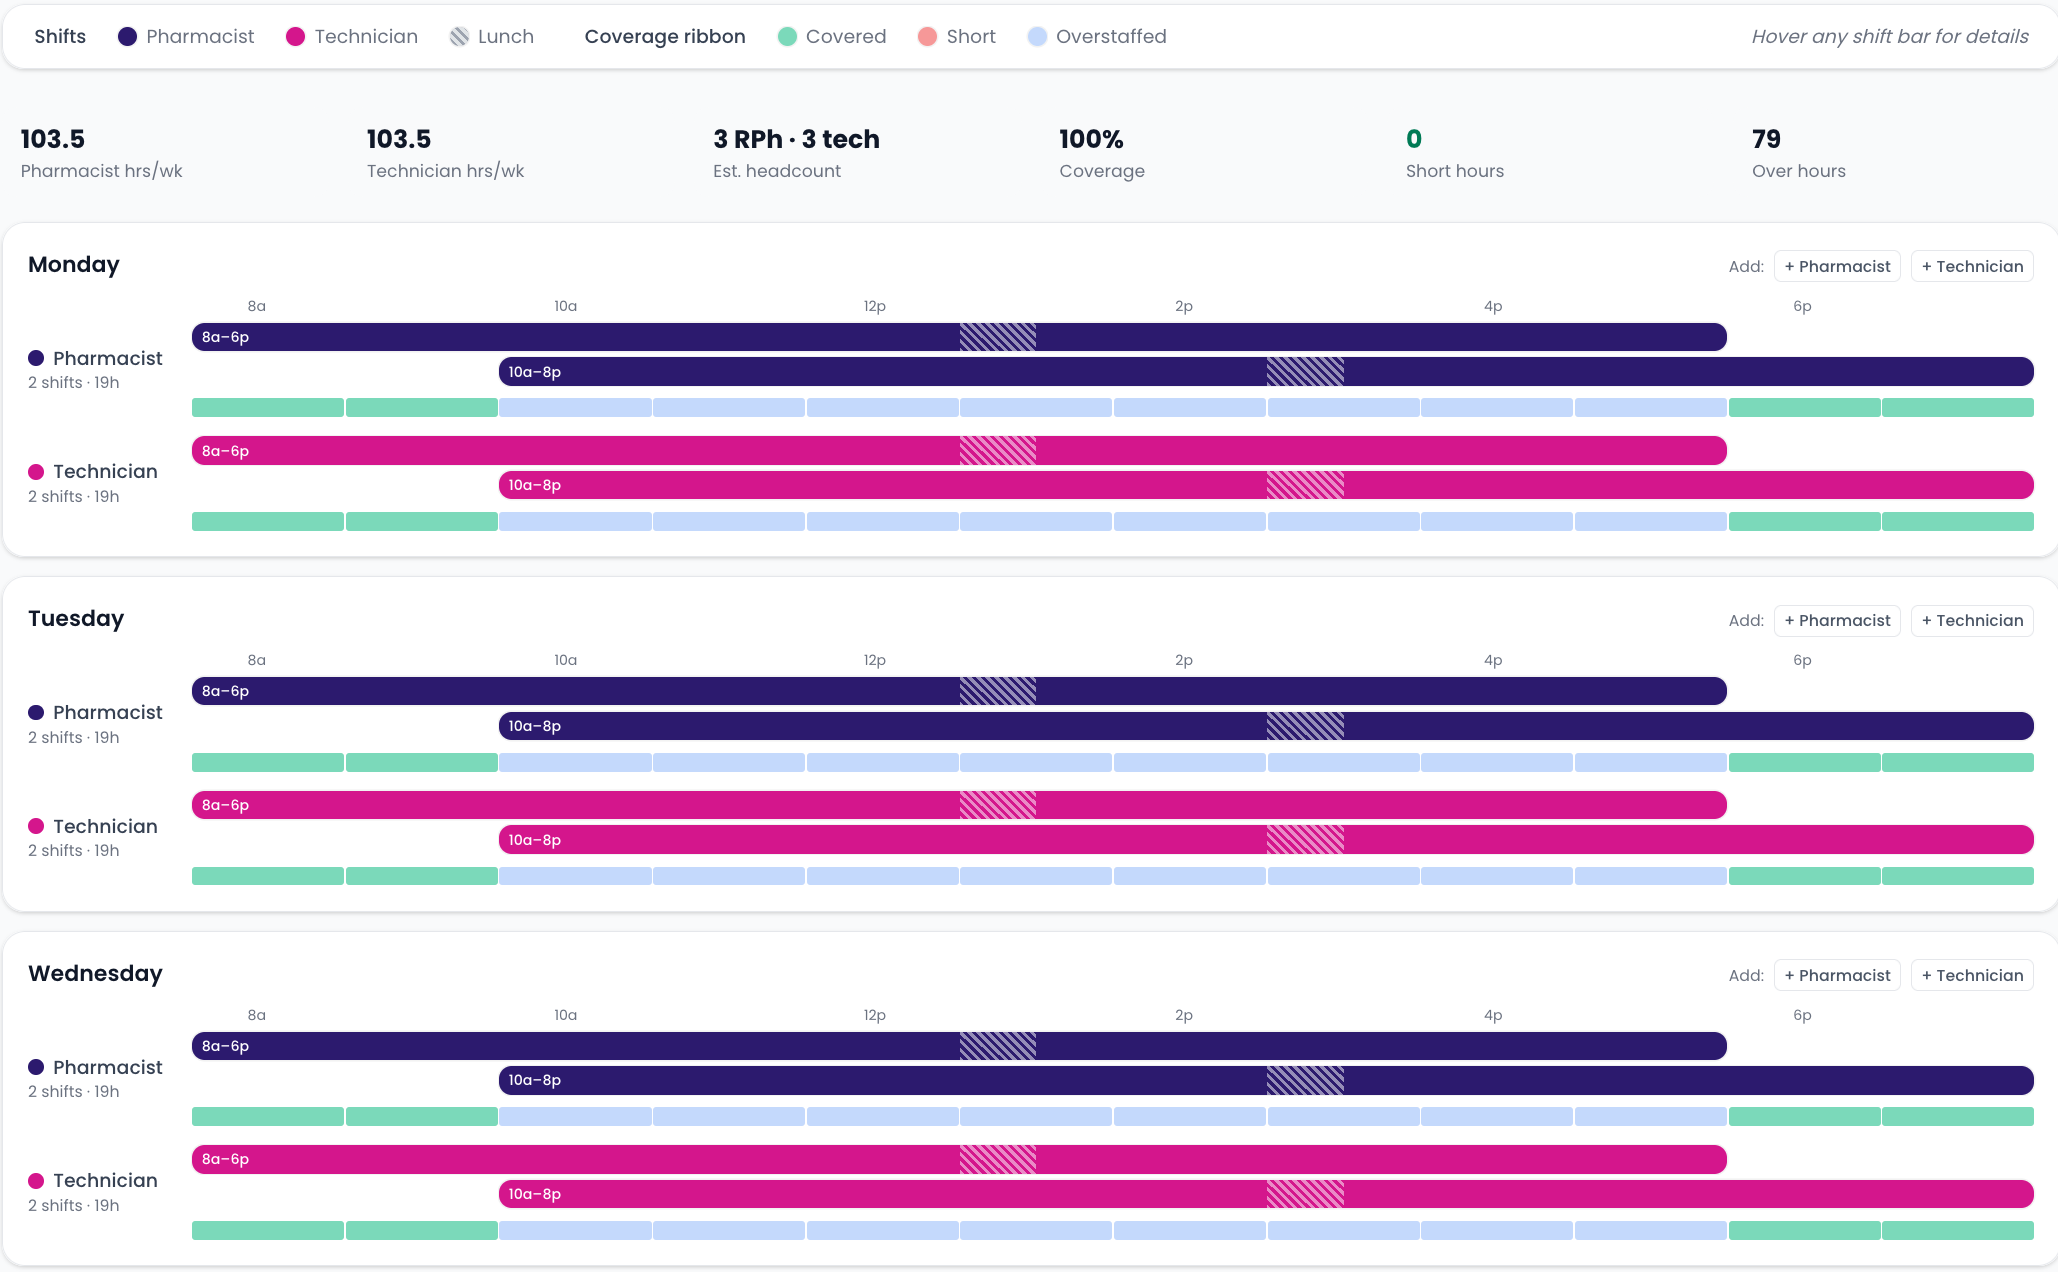
Task: Click lunch block in Wednesday pharmacist 10a–8p shift
Action: (x=1305, y=1080)
